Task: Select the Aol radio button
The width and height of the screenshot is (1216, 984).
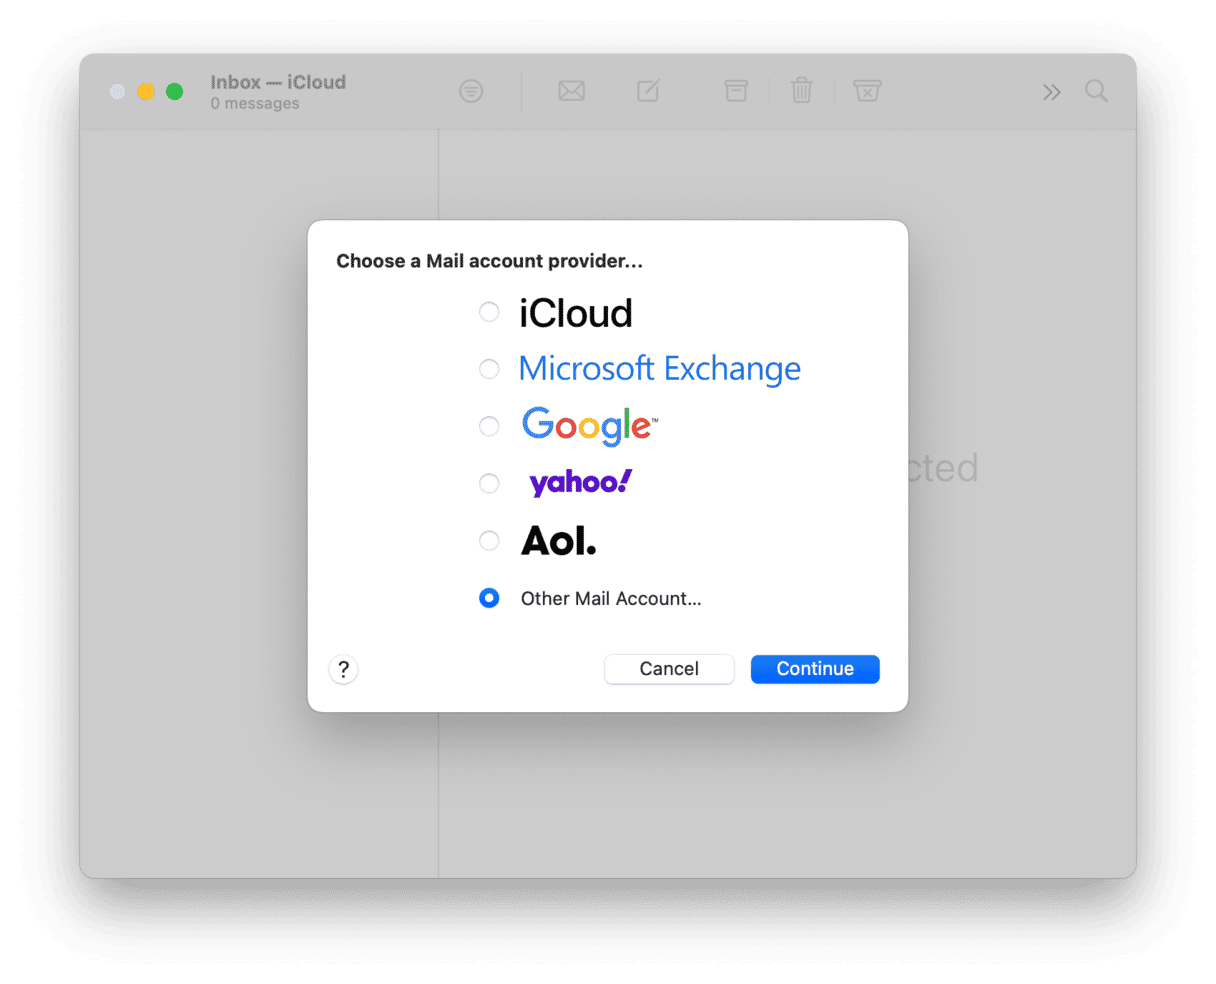Action: pyautogui.click(x=489, y=541)
